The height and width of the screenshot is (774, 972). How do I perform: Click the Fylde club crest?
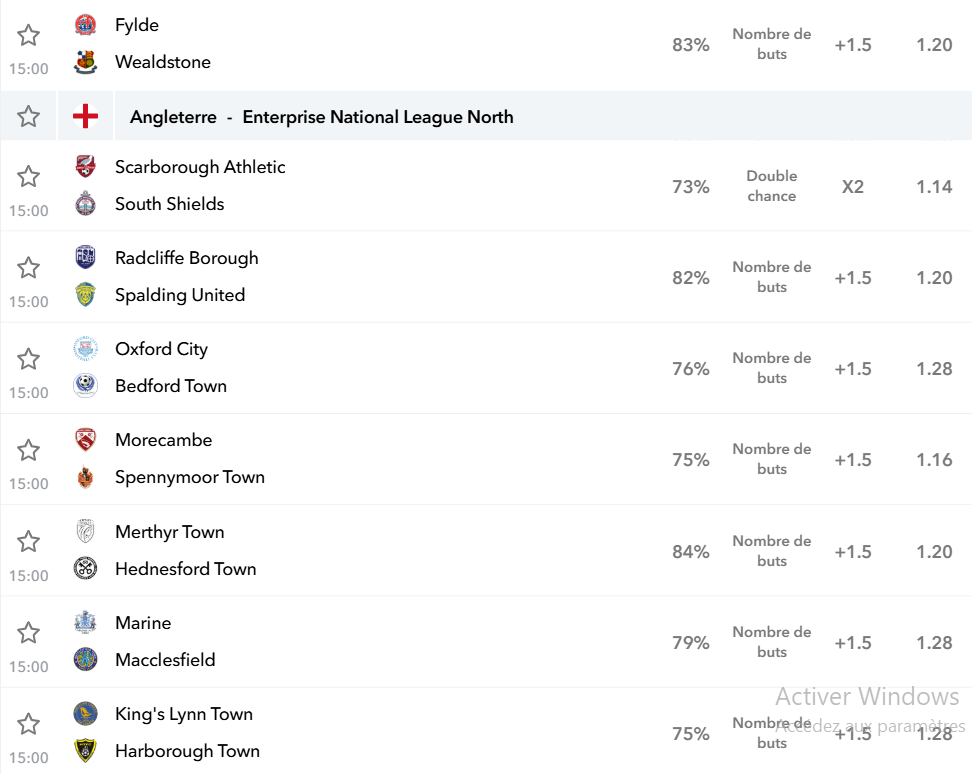pyautogui.click(x=86, y=25)
